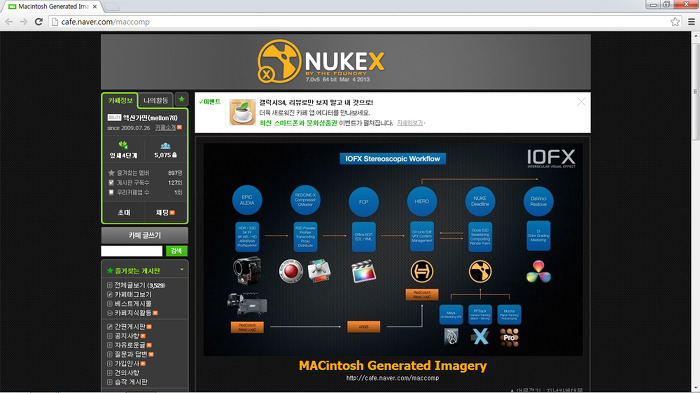
Task: Toggle the 게시판 구독수 checkbox icon
Action: coord(111,183)
